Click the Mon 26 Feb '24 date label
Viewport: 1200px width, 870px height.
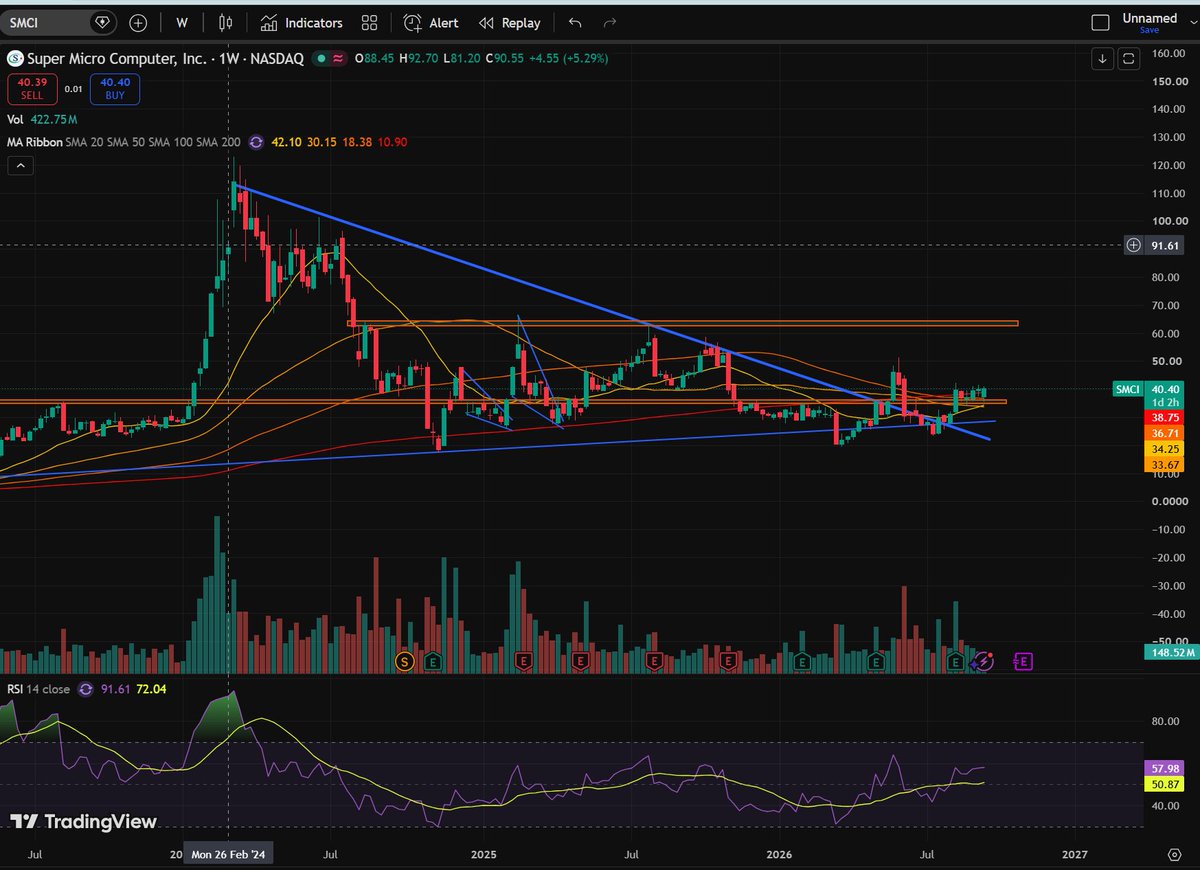230,855
